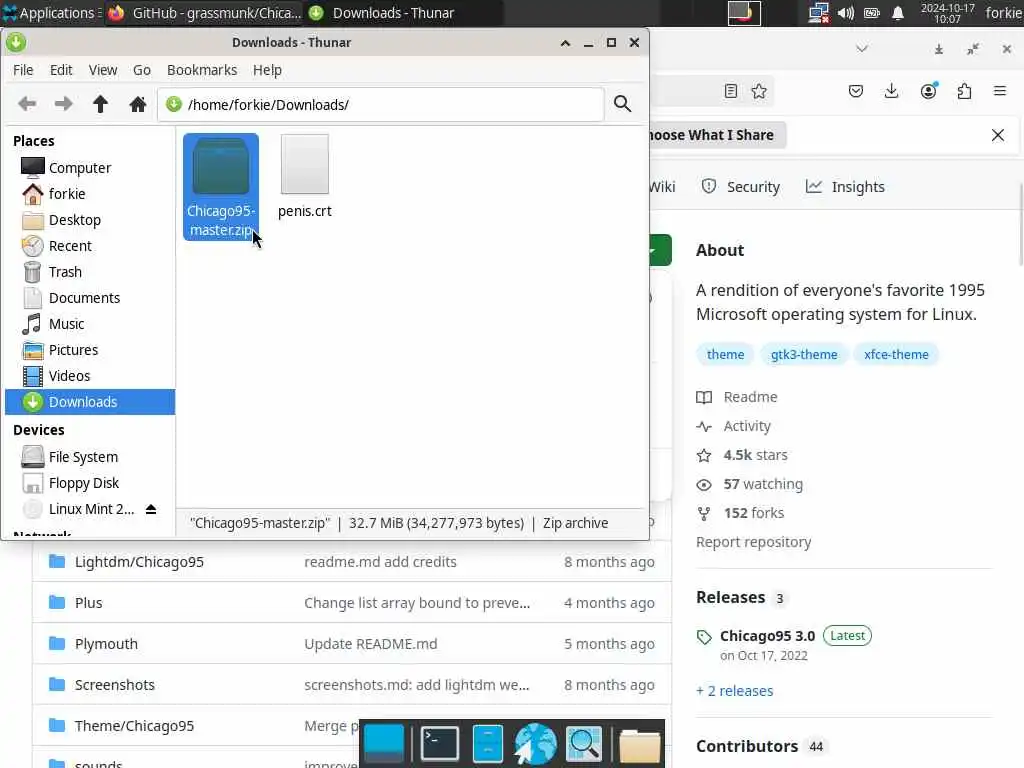Open Plymouth folder in GitHub list

coord(106,644)
